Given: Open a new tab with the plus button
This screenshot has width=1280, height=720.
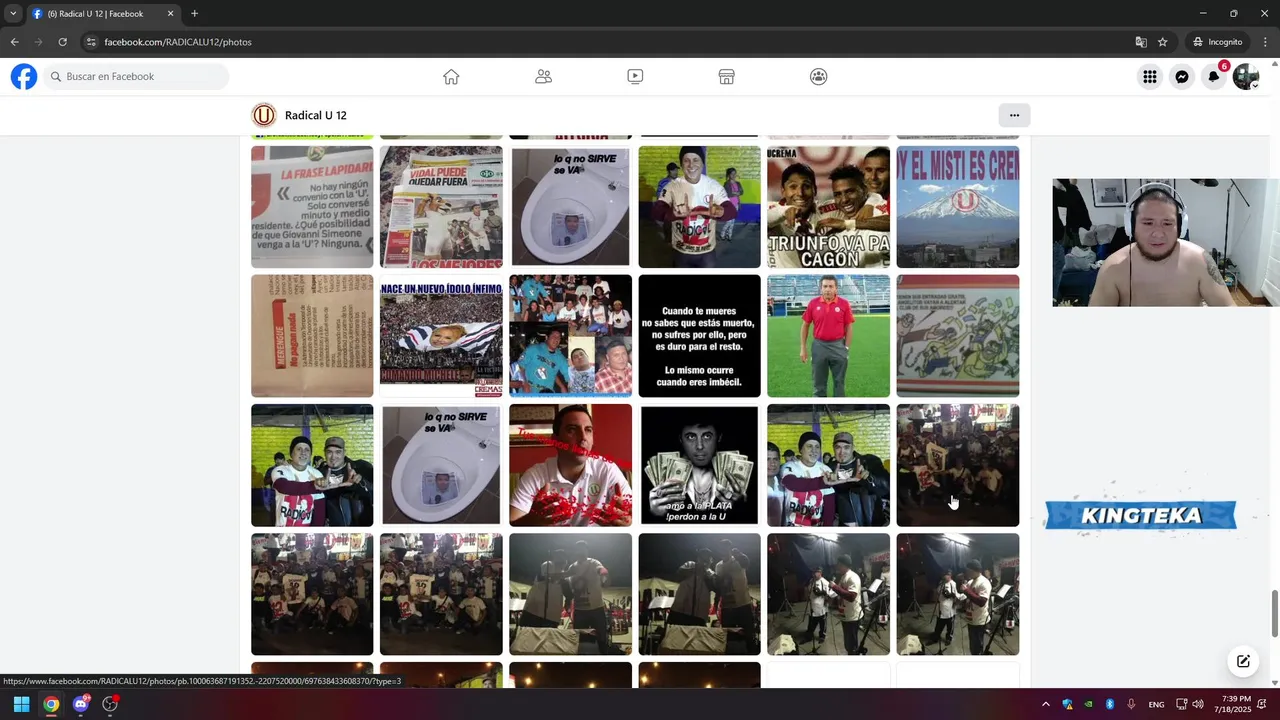Looking at the screenshot, I should (x=194, y=14).
